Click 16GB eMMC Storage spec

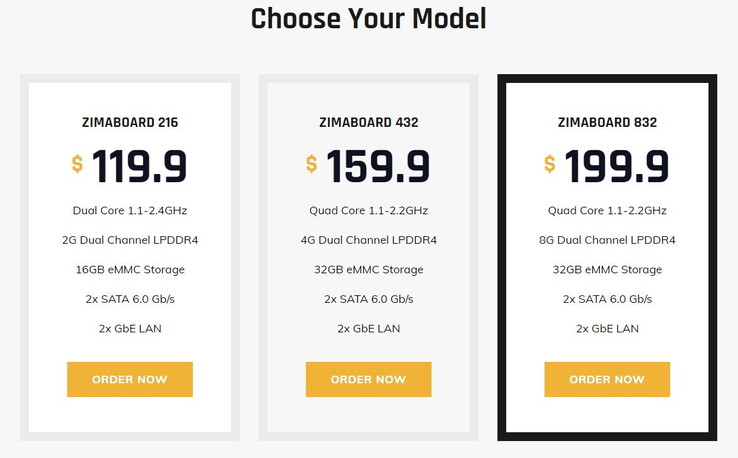(x=130, y=269)
